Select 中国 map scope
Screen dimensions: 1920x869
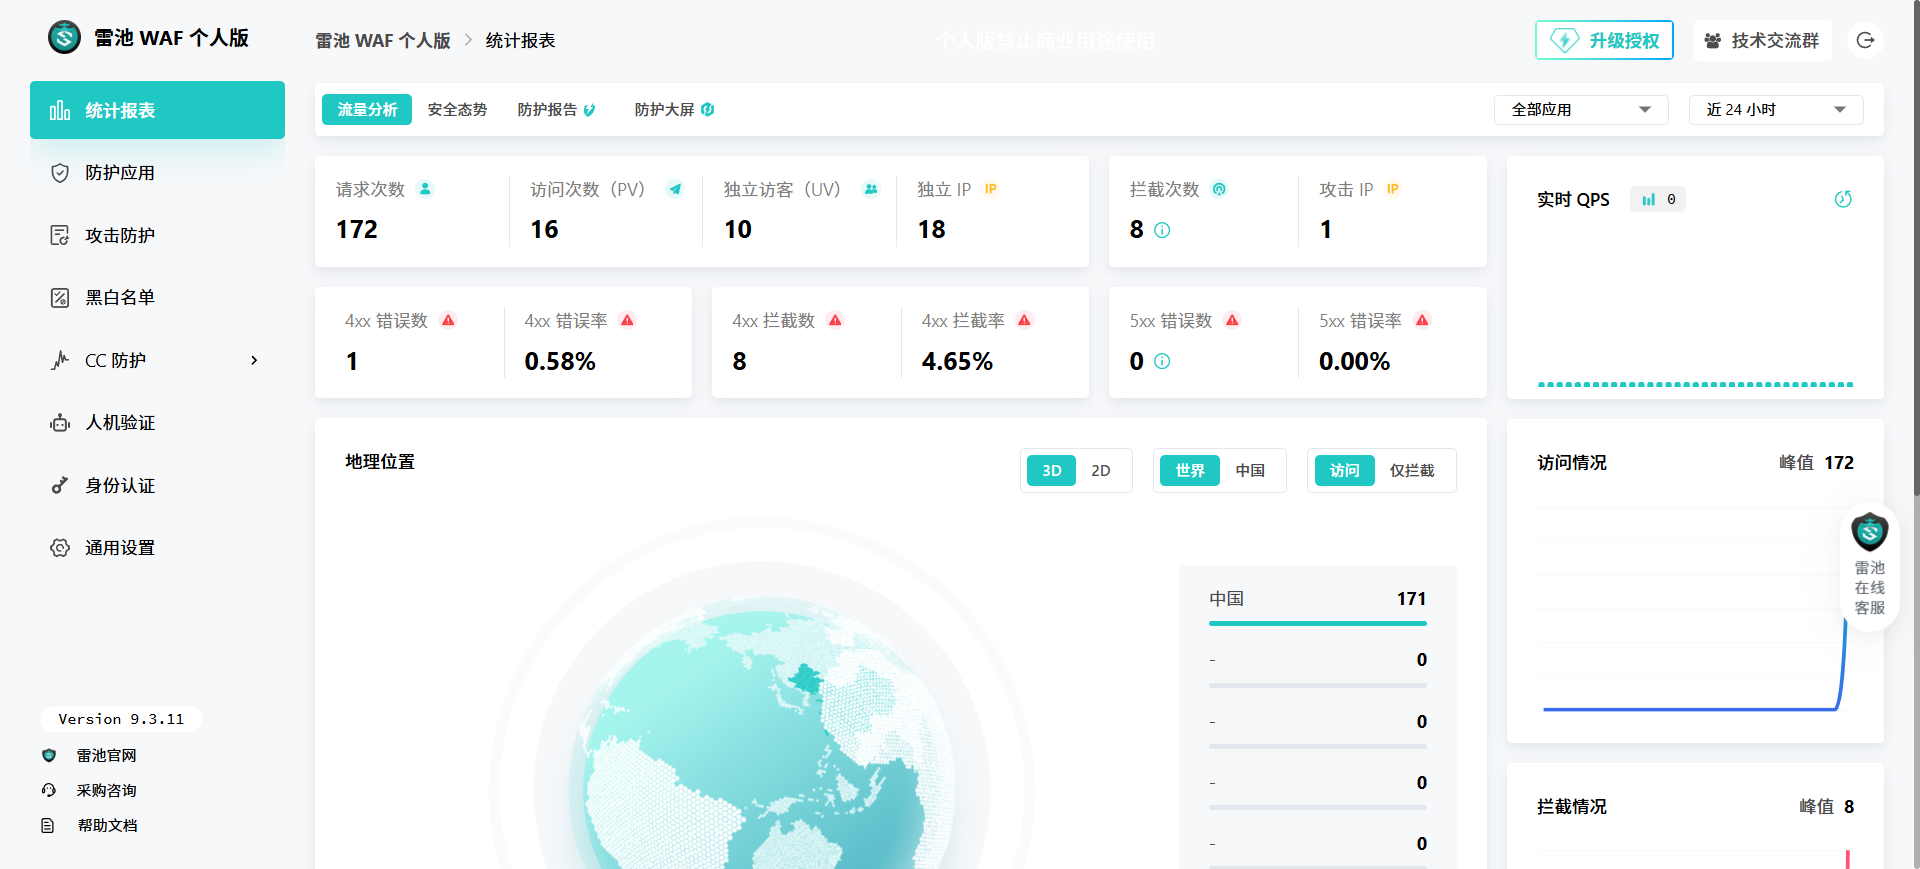coord(1250,471)
